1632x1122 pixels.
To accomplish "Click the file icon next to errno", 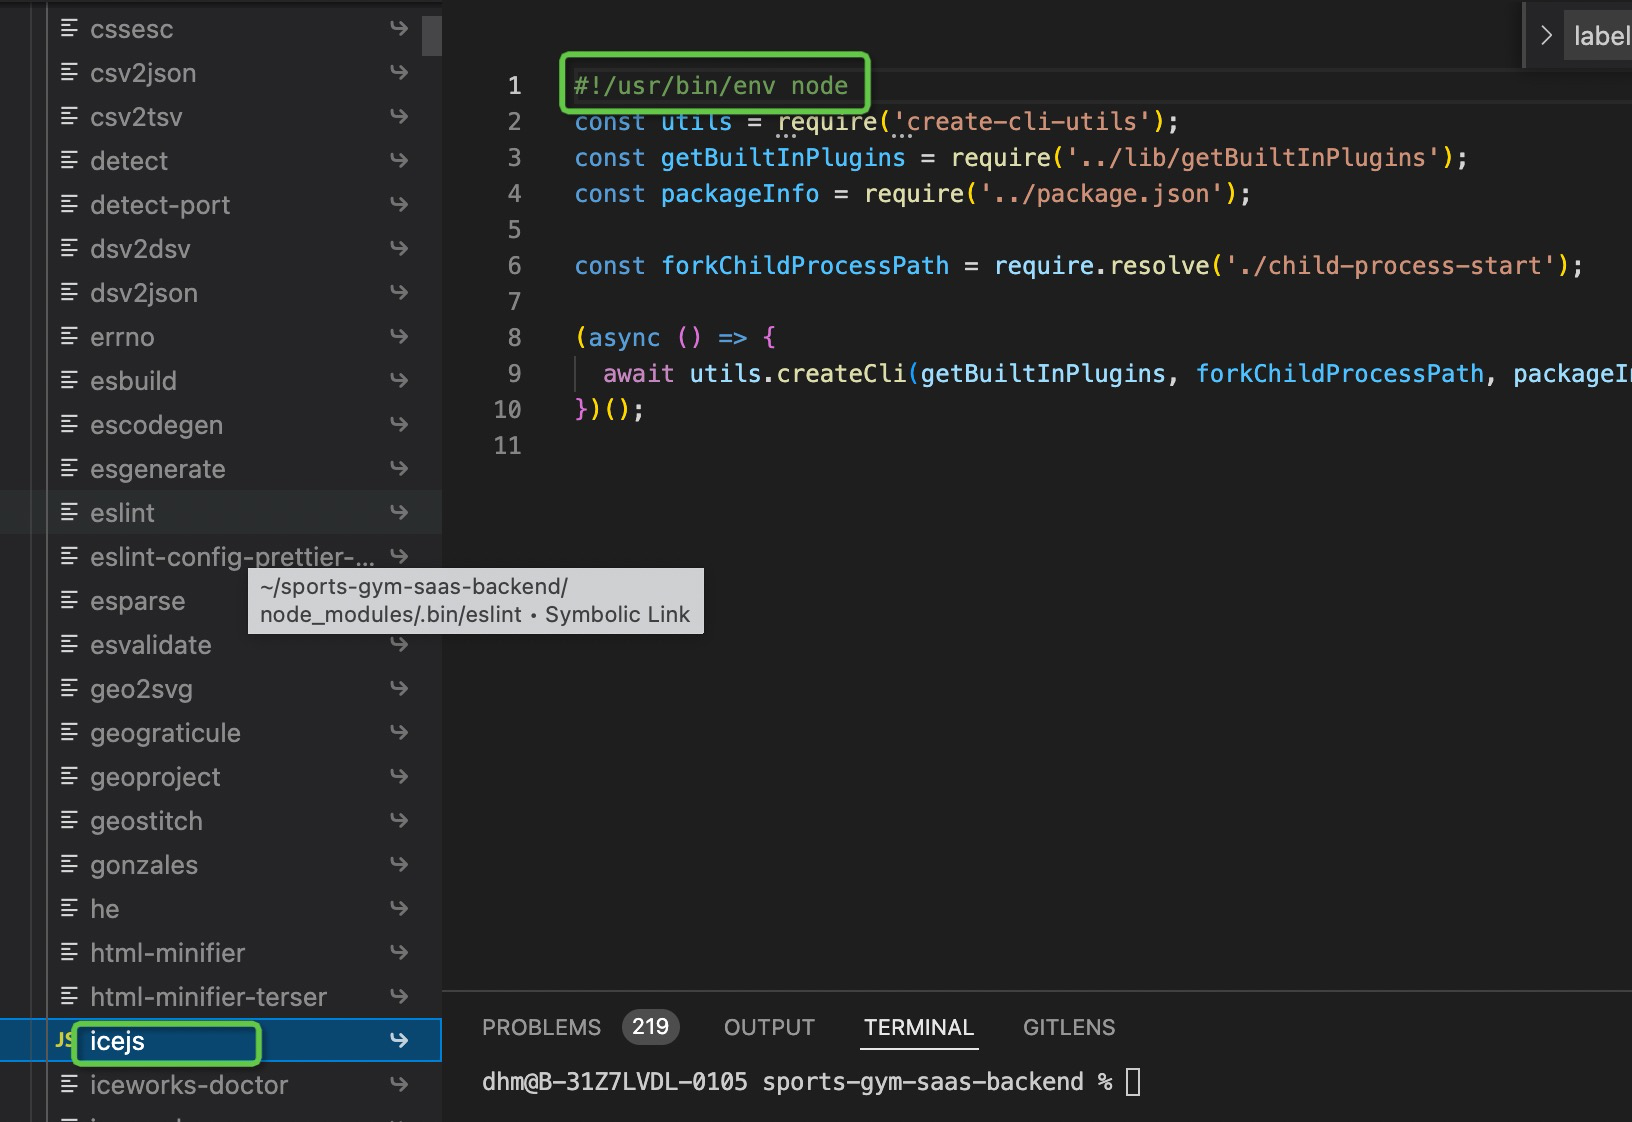I will coord(68,336).
